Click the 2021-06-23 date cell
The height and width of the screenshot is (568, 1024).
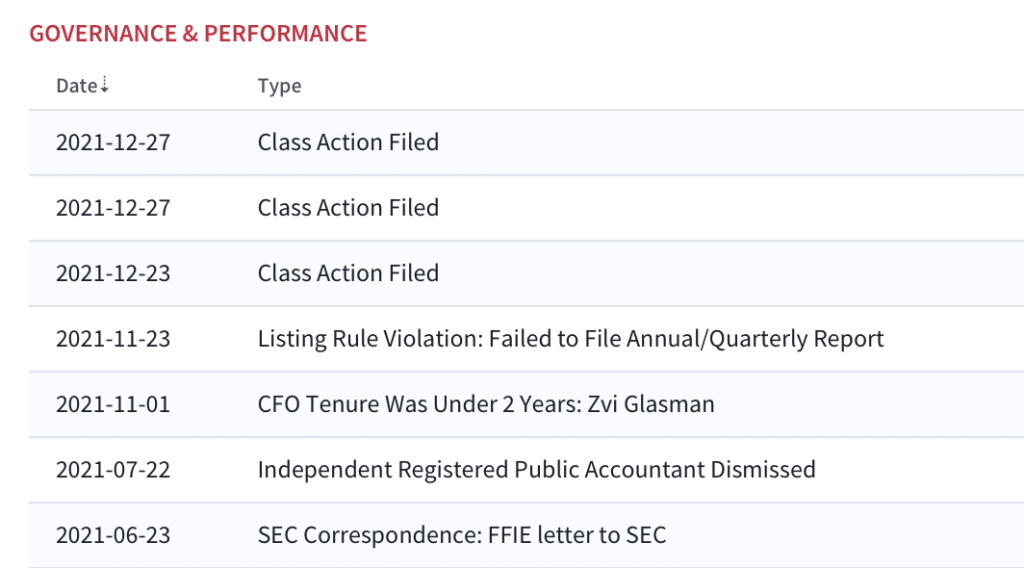(x=113, y=535)
